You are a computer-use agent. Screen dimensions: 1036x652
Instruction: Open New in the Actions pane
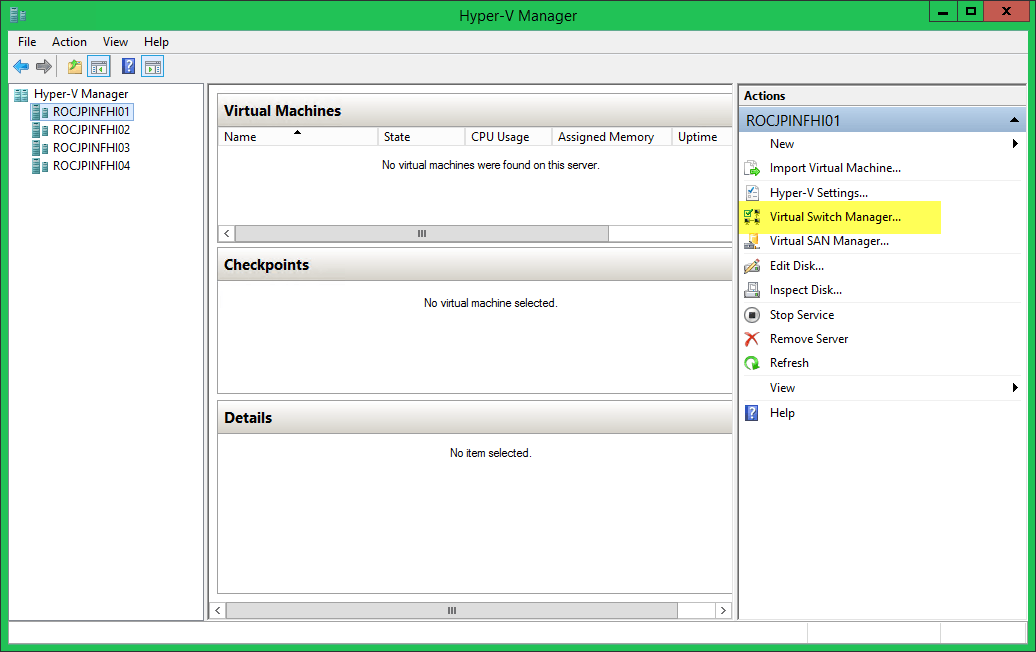click(x=782, y=144)
